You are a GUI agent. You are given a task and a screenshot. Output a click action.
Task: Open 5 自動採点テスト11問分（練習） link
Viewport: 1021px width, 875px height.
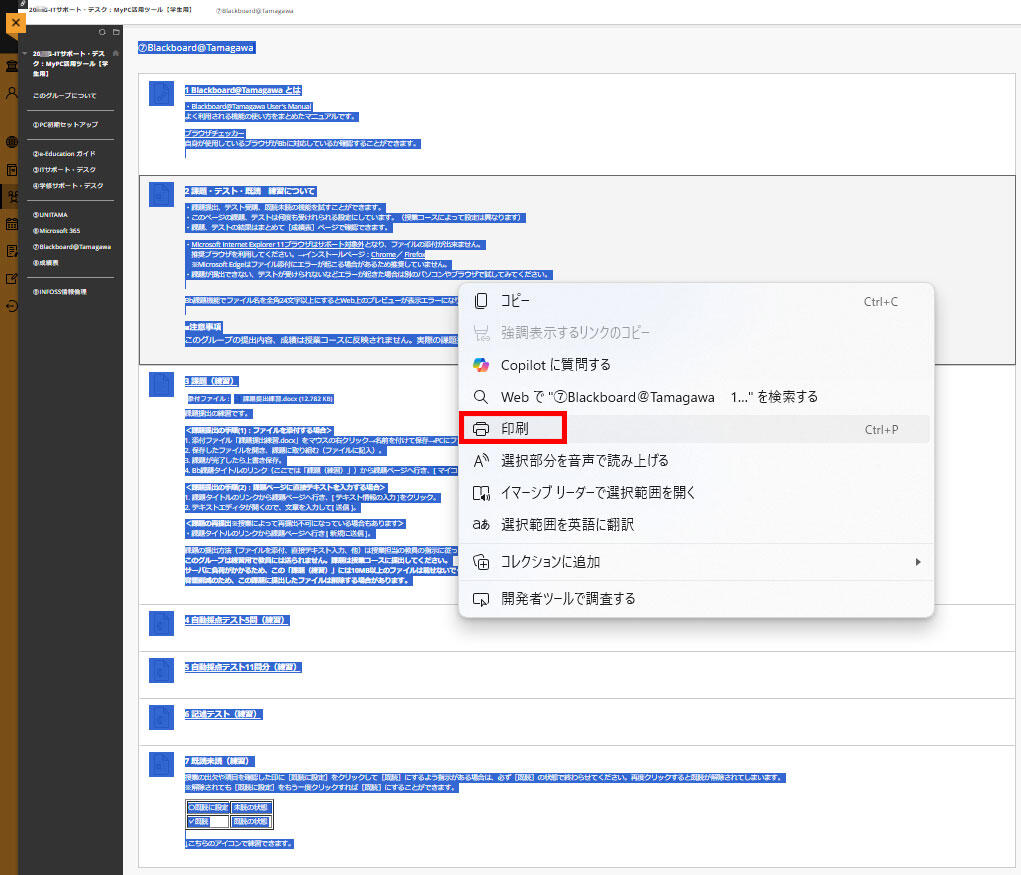[x=243, y=667]
